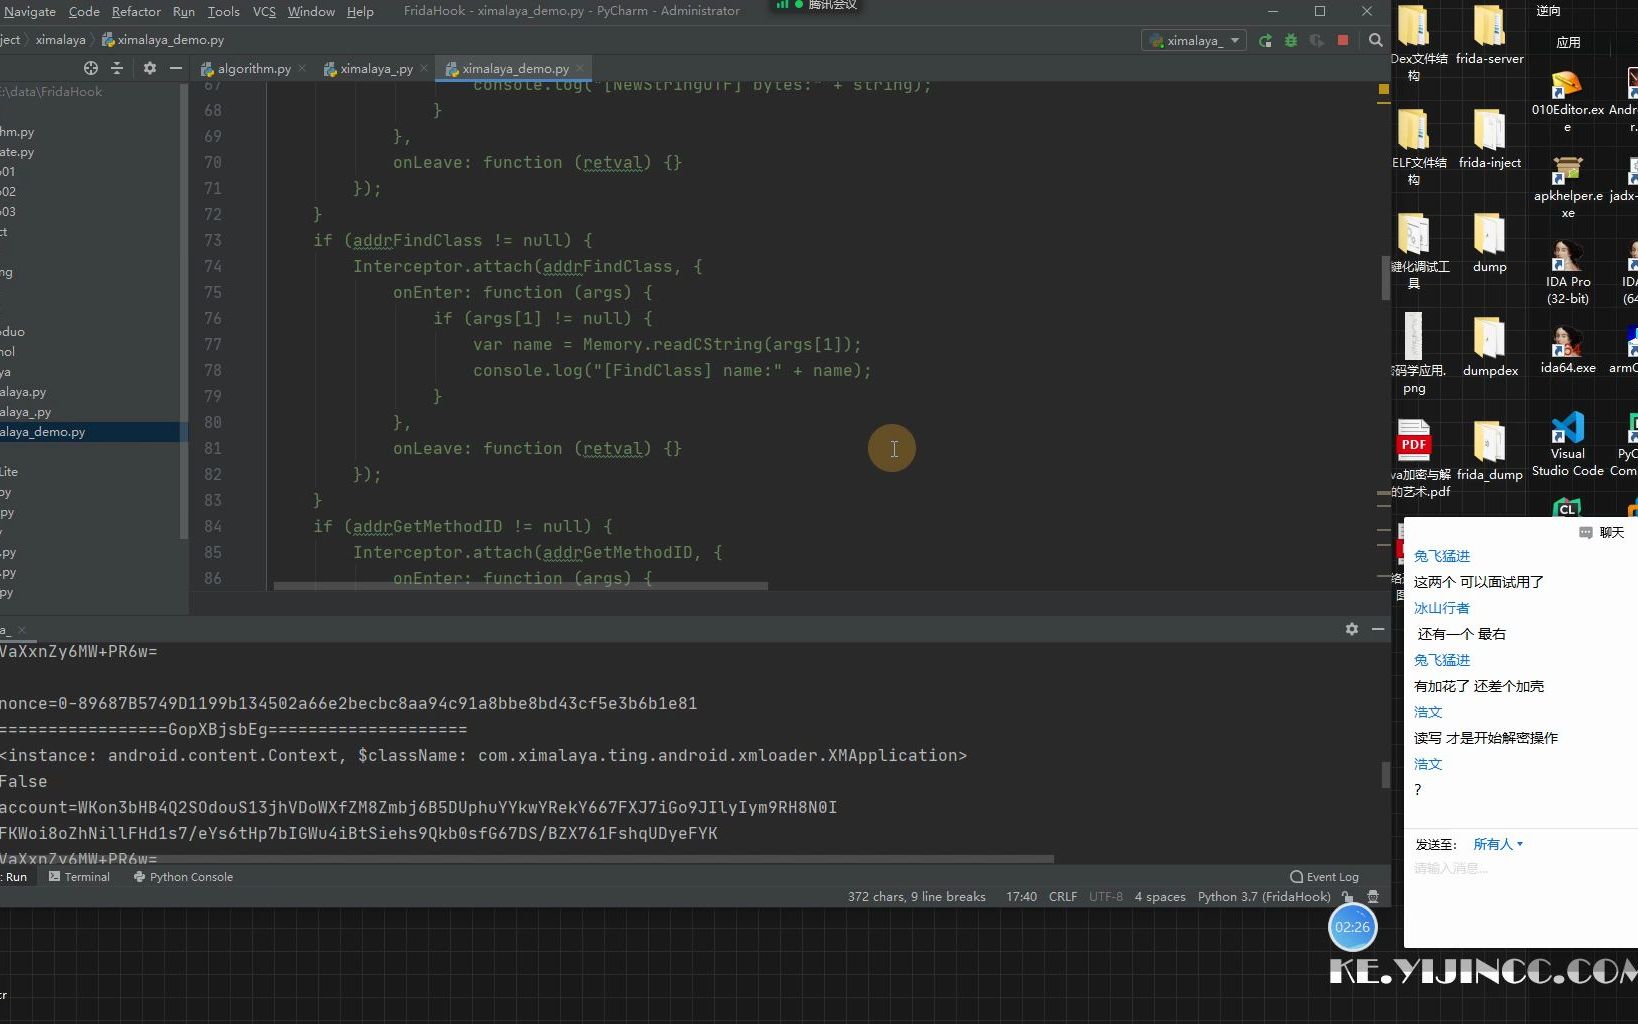Viewport: 1638px width, 1024px height.
Task: Hide the Run tool window
Action: 1378,629
